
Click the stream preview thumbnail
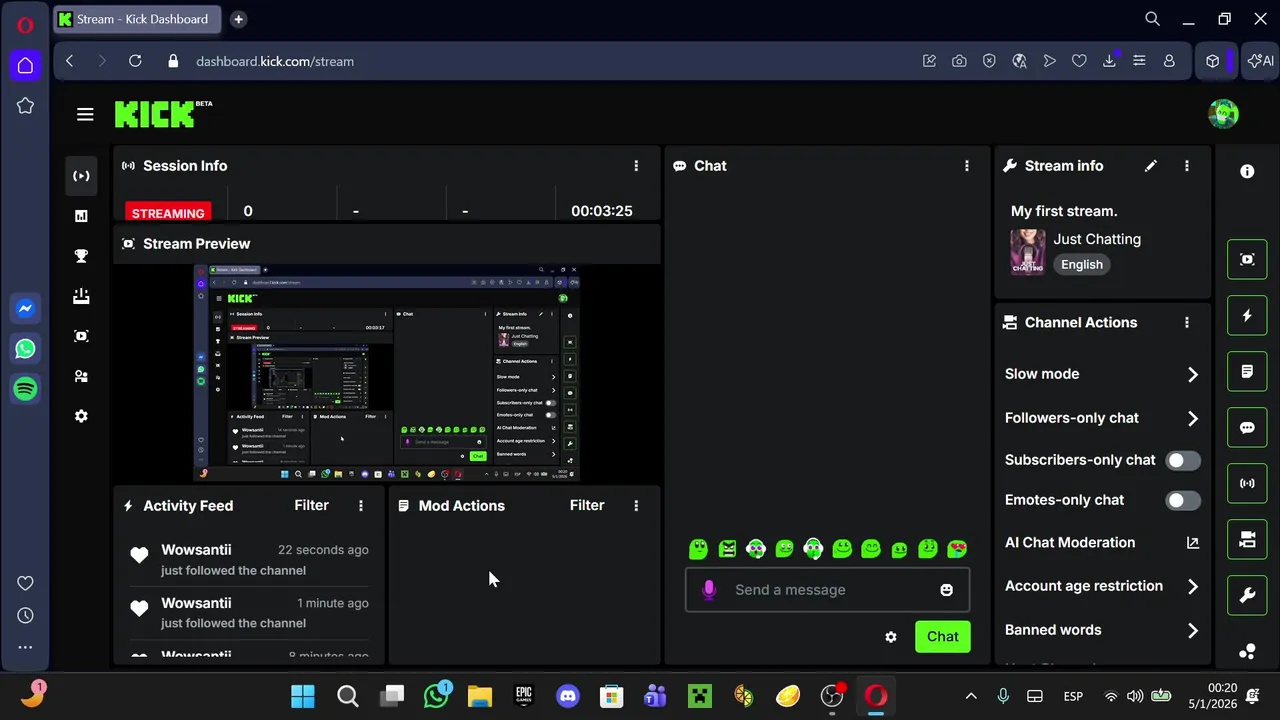[x=387, y=373]
